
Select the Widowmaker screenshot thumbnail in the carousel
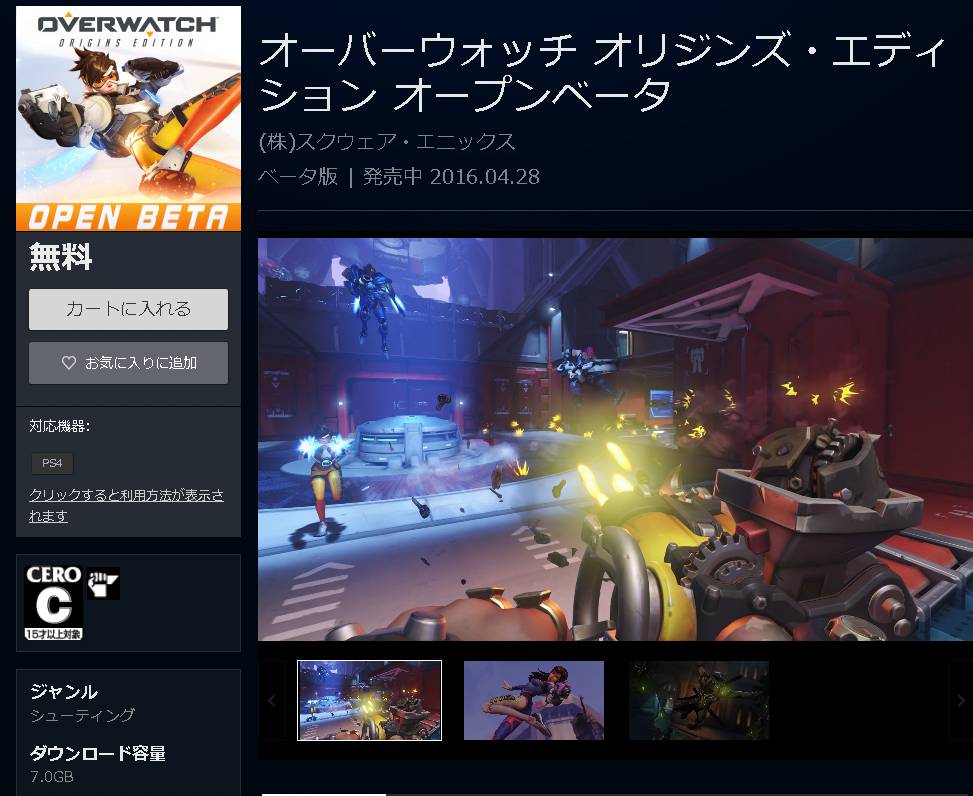tap(534, 700)
